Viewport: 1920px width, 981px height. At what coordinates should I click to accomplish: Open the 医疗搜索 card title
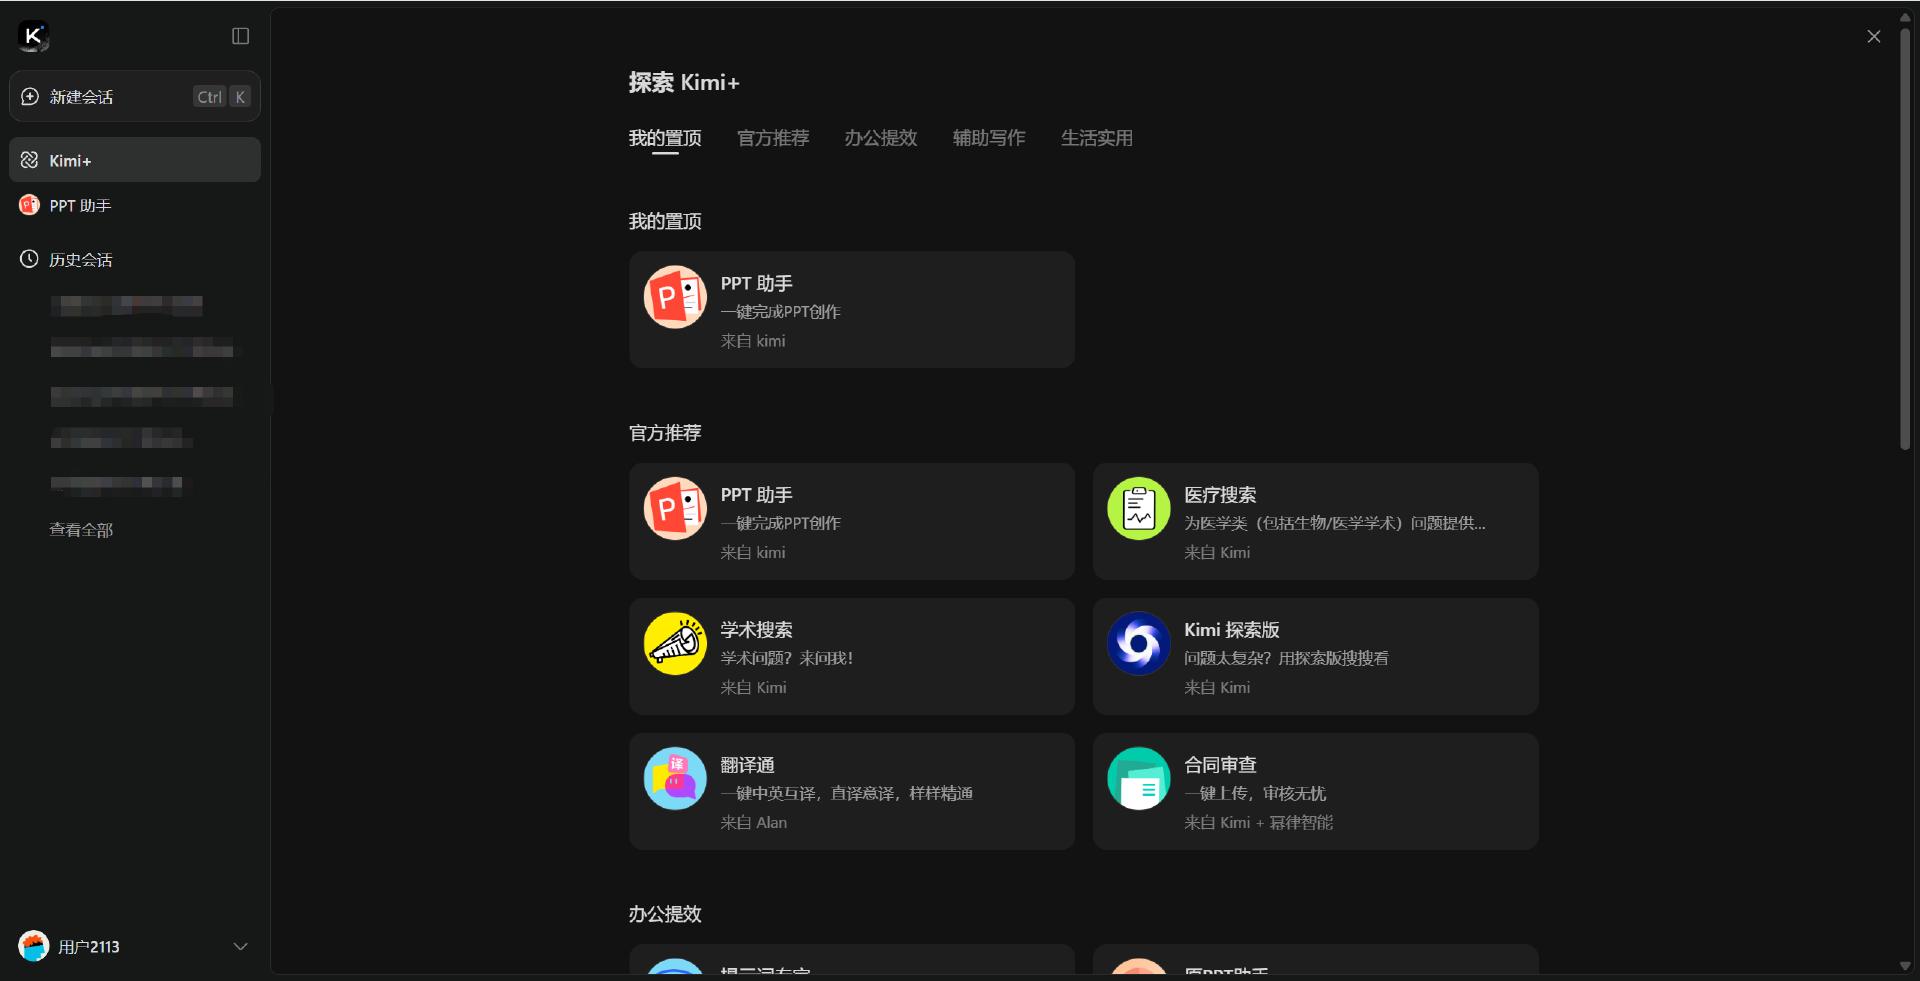click(1220, 495)
